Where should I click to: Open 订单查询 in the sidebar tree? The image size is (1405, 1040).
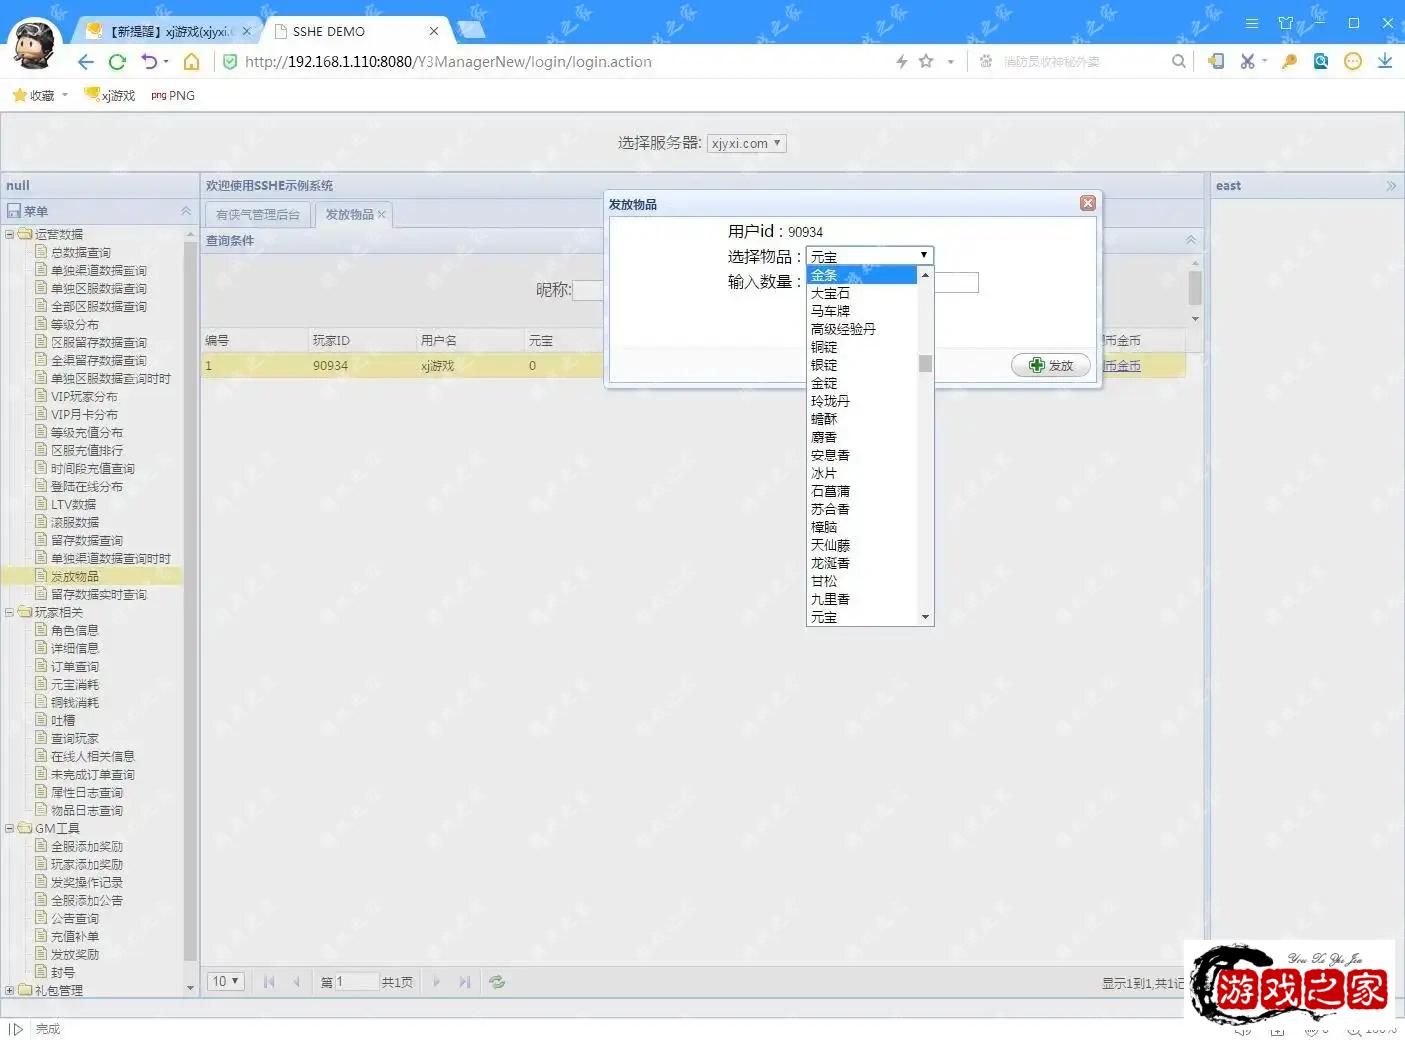[75, 667]
